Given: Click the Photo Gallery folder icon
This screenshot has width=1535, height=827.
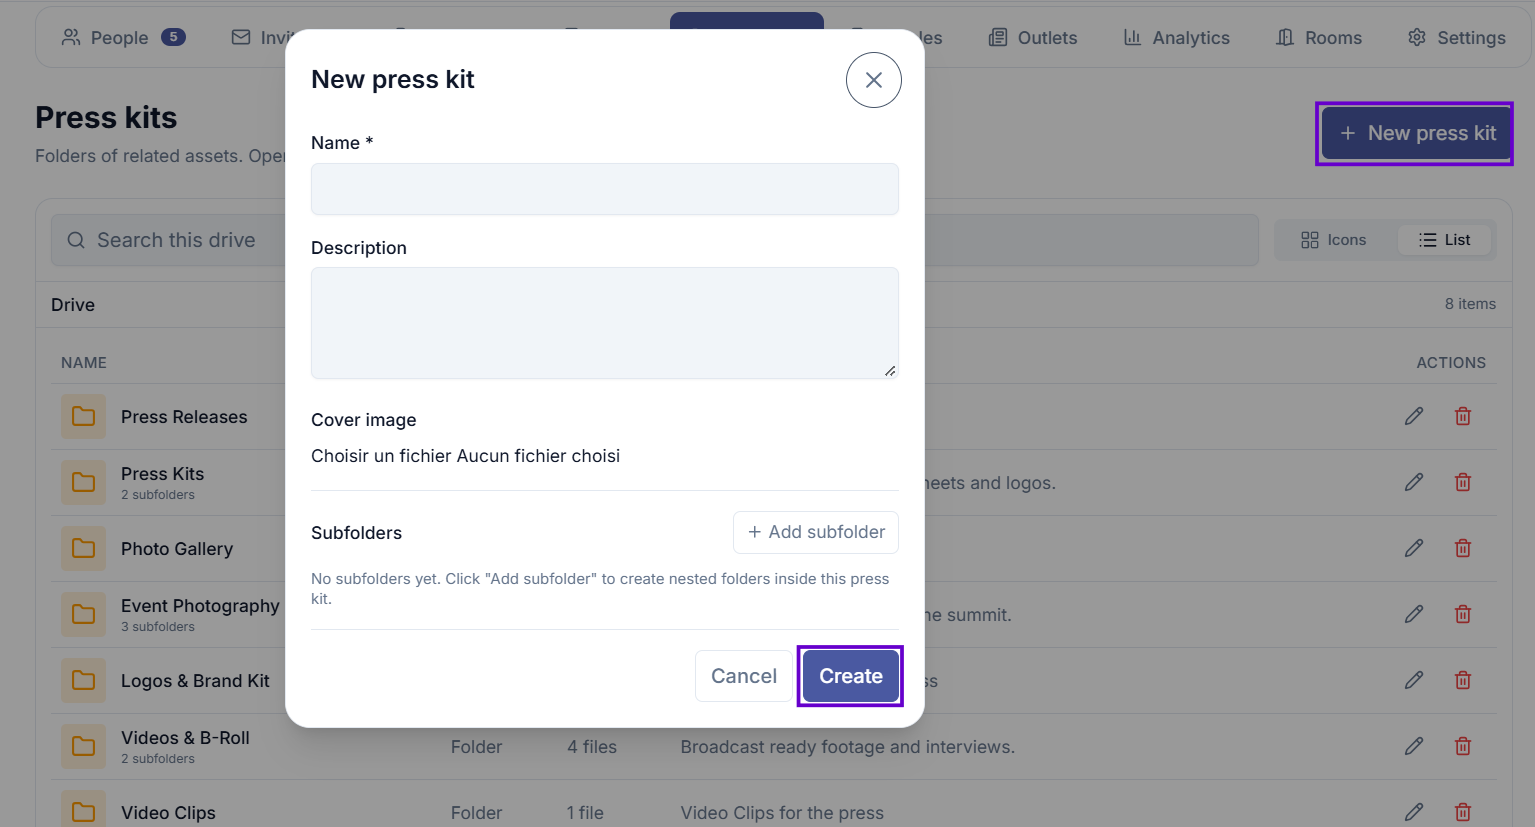Looking at the screenshot, I should pos(83,548).
